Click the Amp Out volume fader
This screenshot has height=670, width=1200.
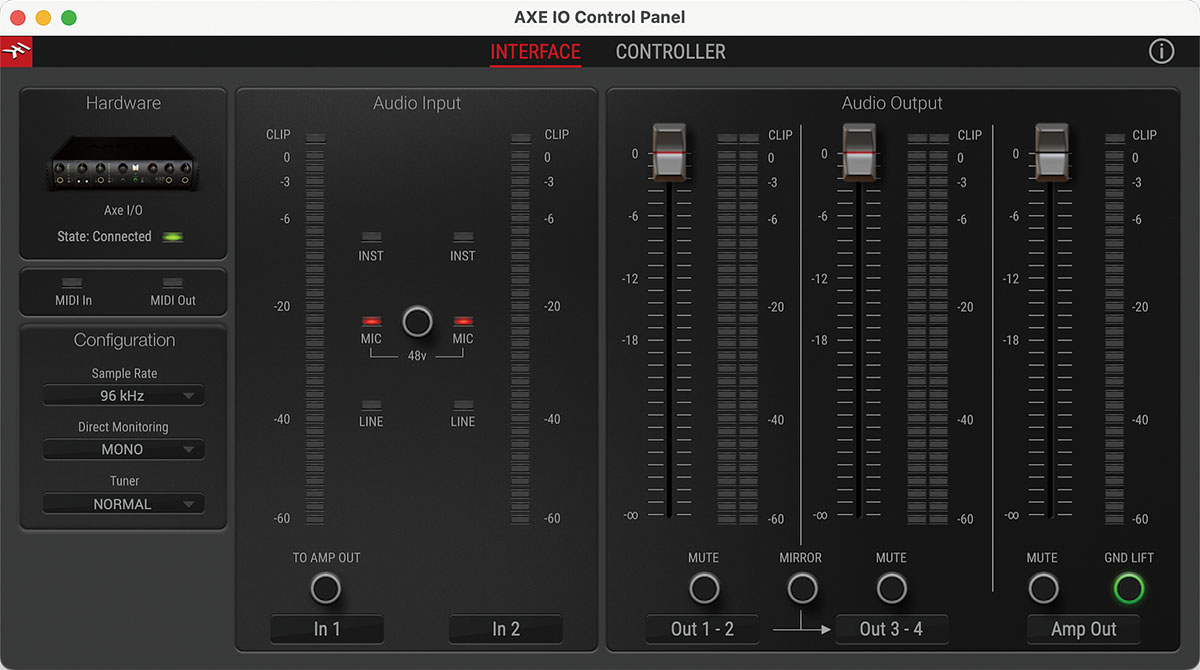[1051, 152]
